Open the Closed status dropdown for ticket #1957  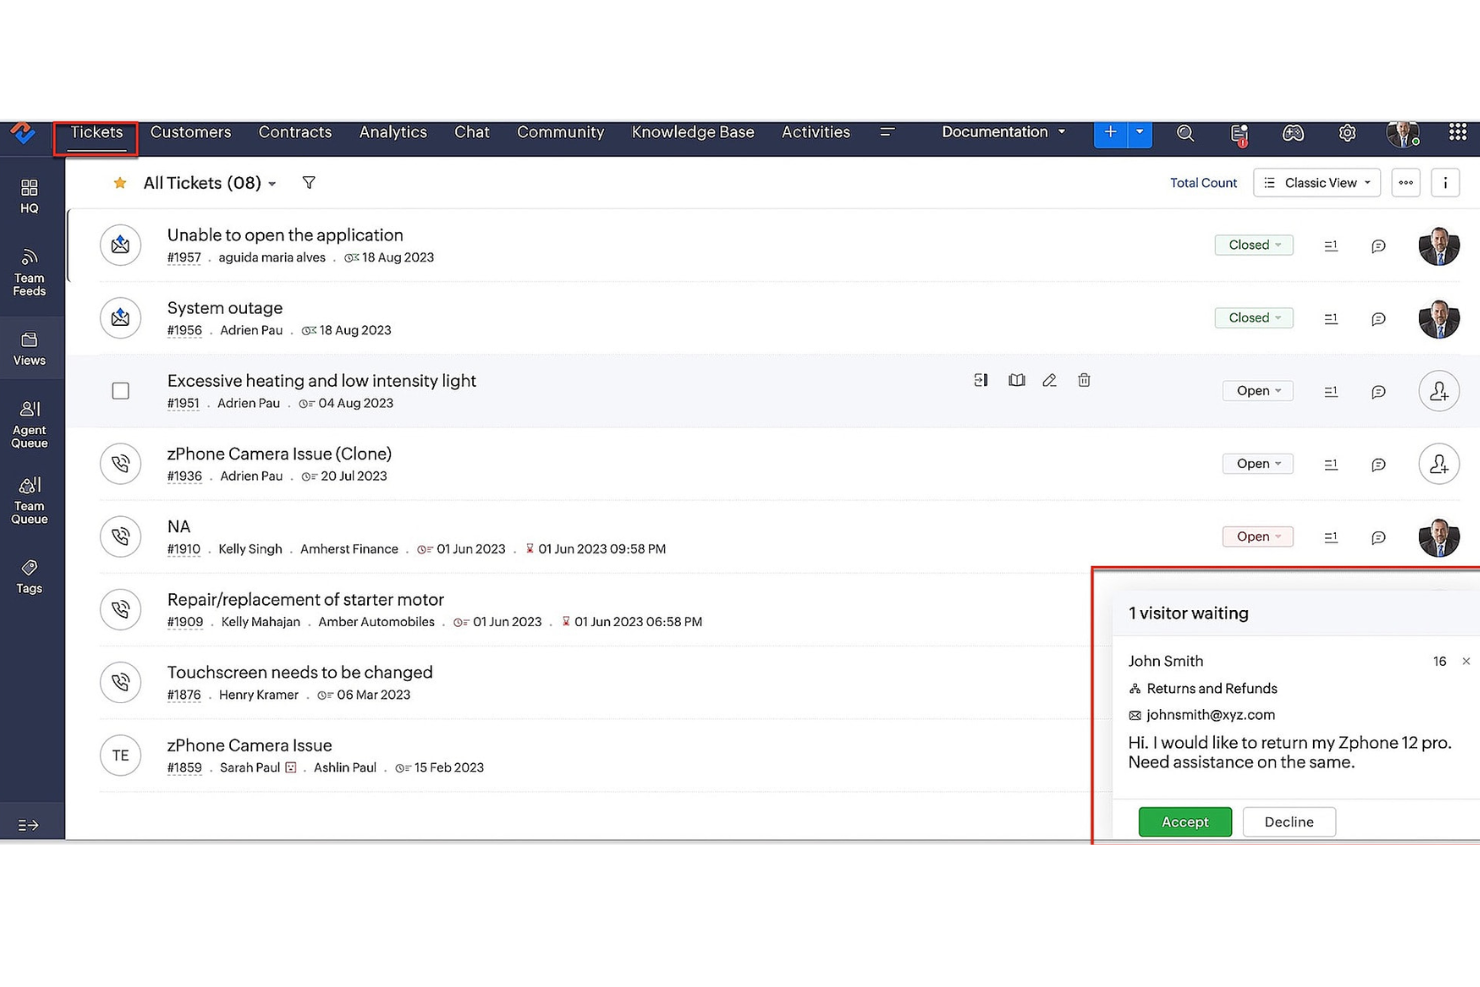tap(1253, 244)
